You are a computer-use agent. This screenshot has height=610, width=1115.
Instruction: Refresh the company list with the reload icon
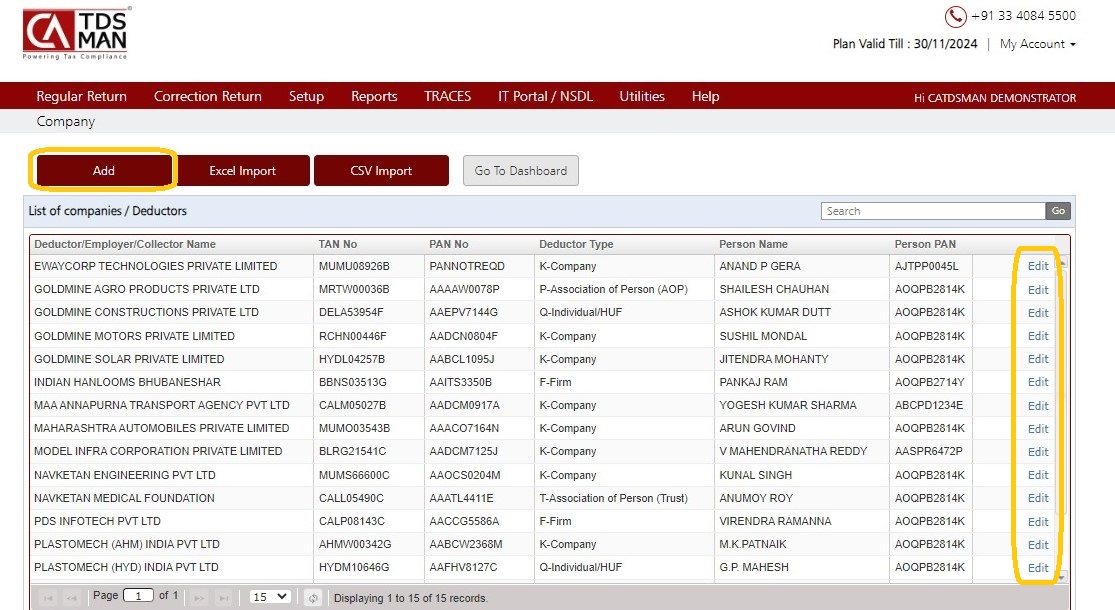[x=313, y=598]
